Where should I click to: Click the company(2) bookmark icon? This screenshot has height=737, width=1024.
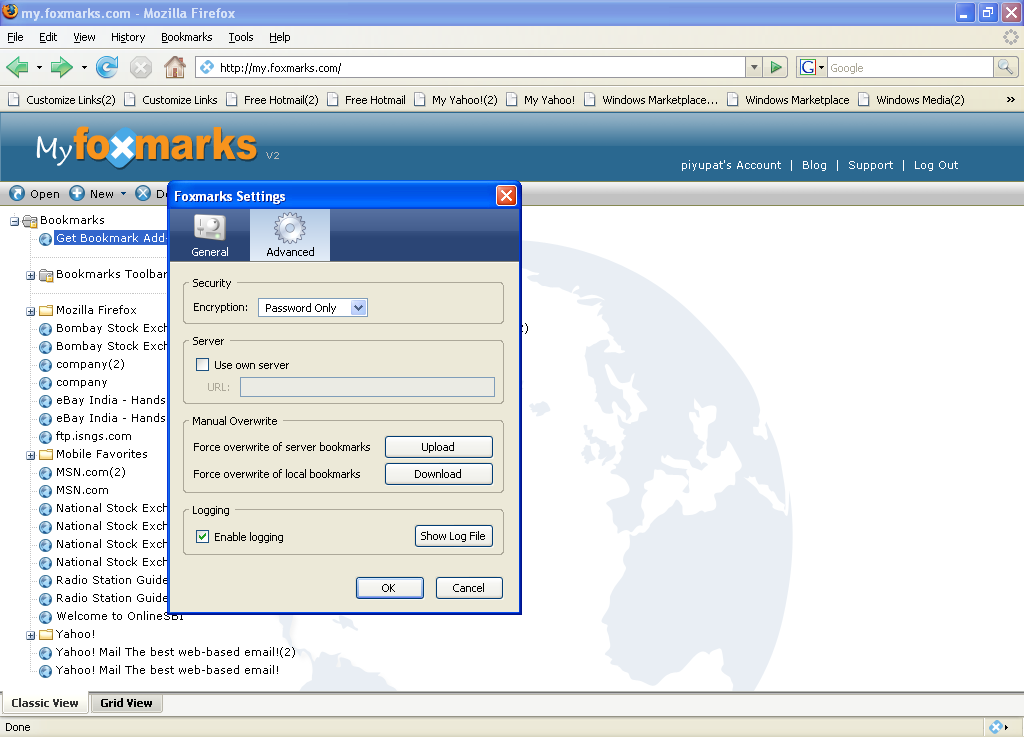pyautogui.click(x=45, y=365)
